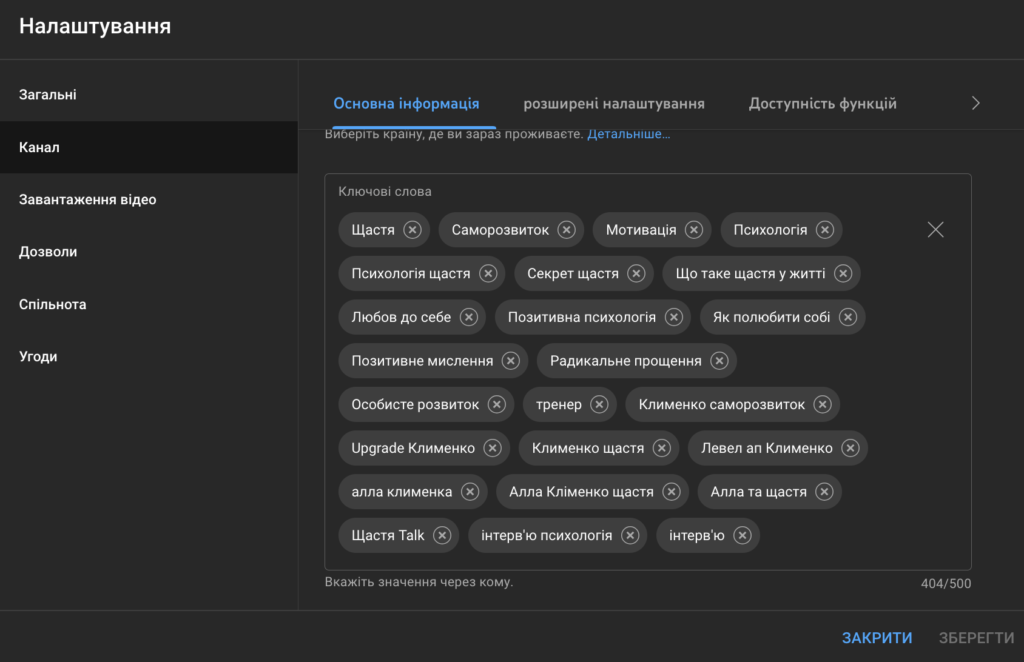Go to 'Завантаження відео' in the sidebar
Viewport: 1024px width, 662px height.
(x=88, y=200)
